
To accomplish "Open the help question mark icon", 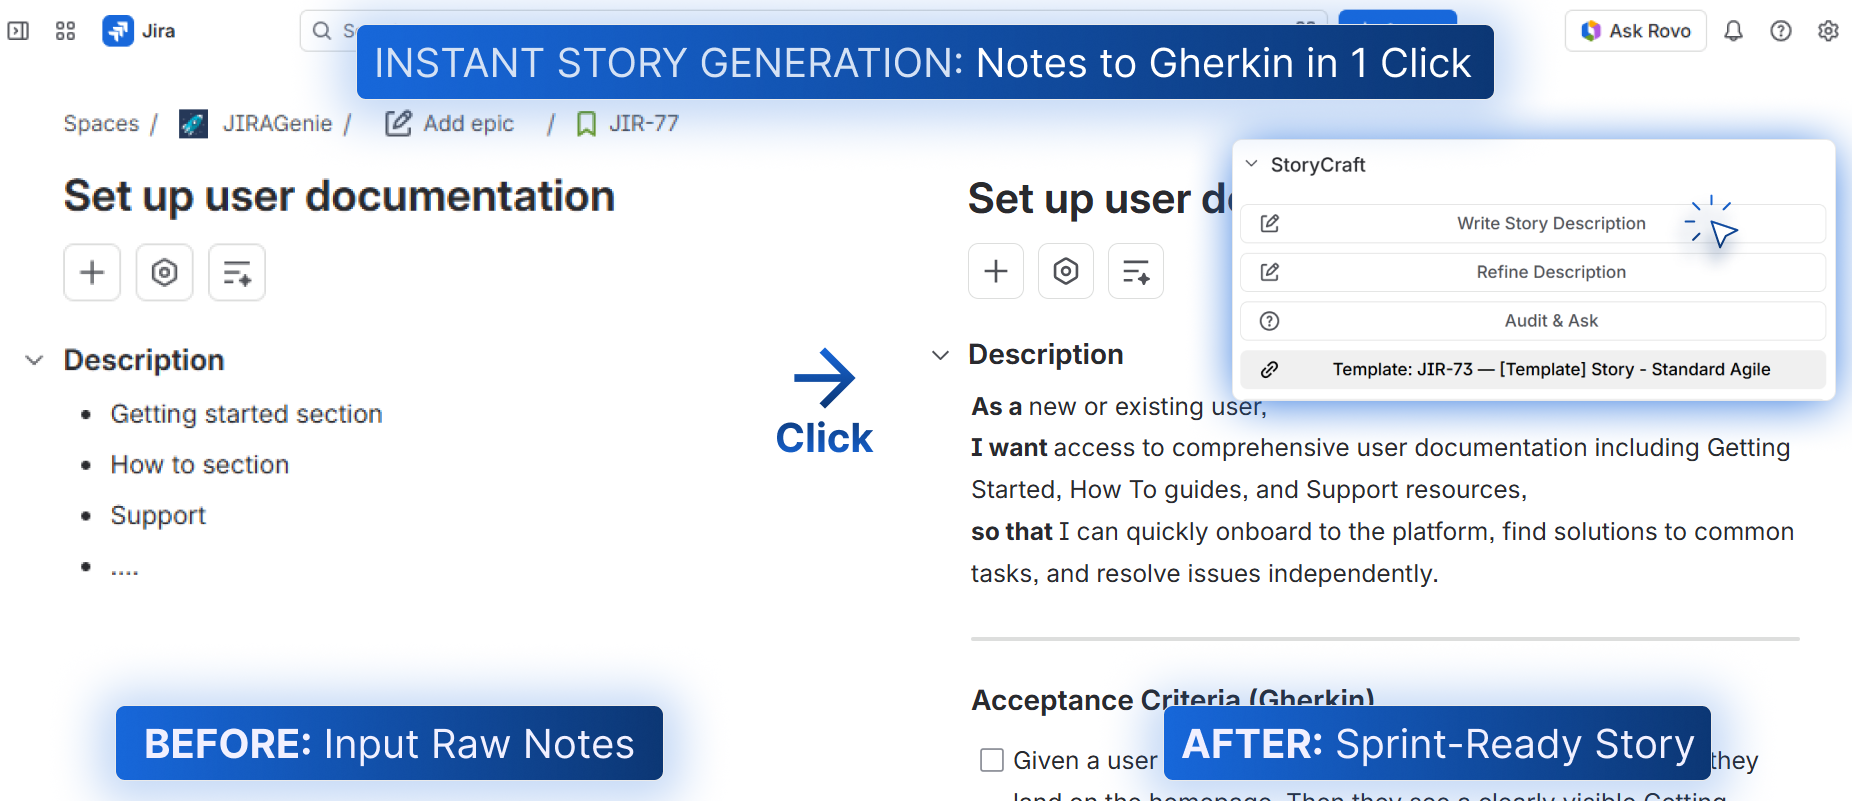I will 1781,31.
